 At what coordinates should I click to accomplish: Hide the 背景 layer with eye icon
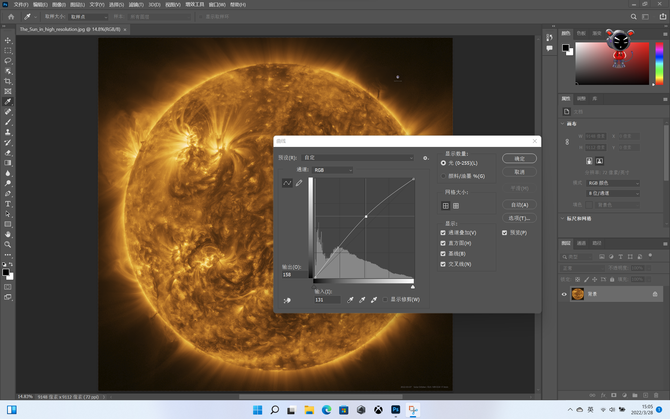tap(564, 294)
